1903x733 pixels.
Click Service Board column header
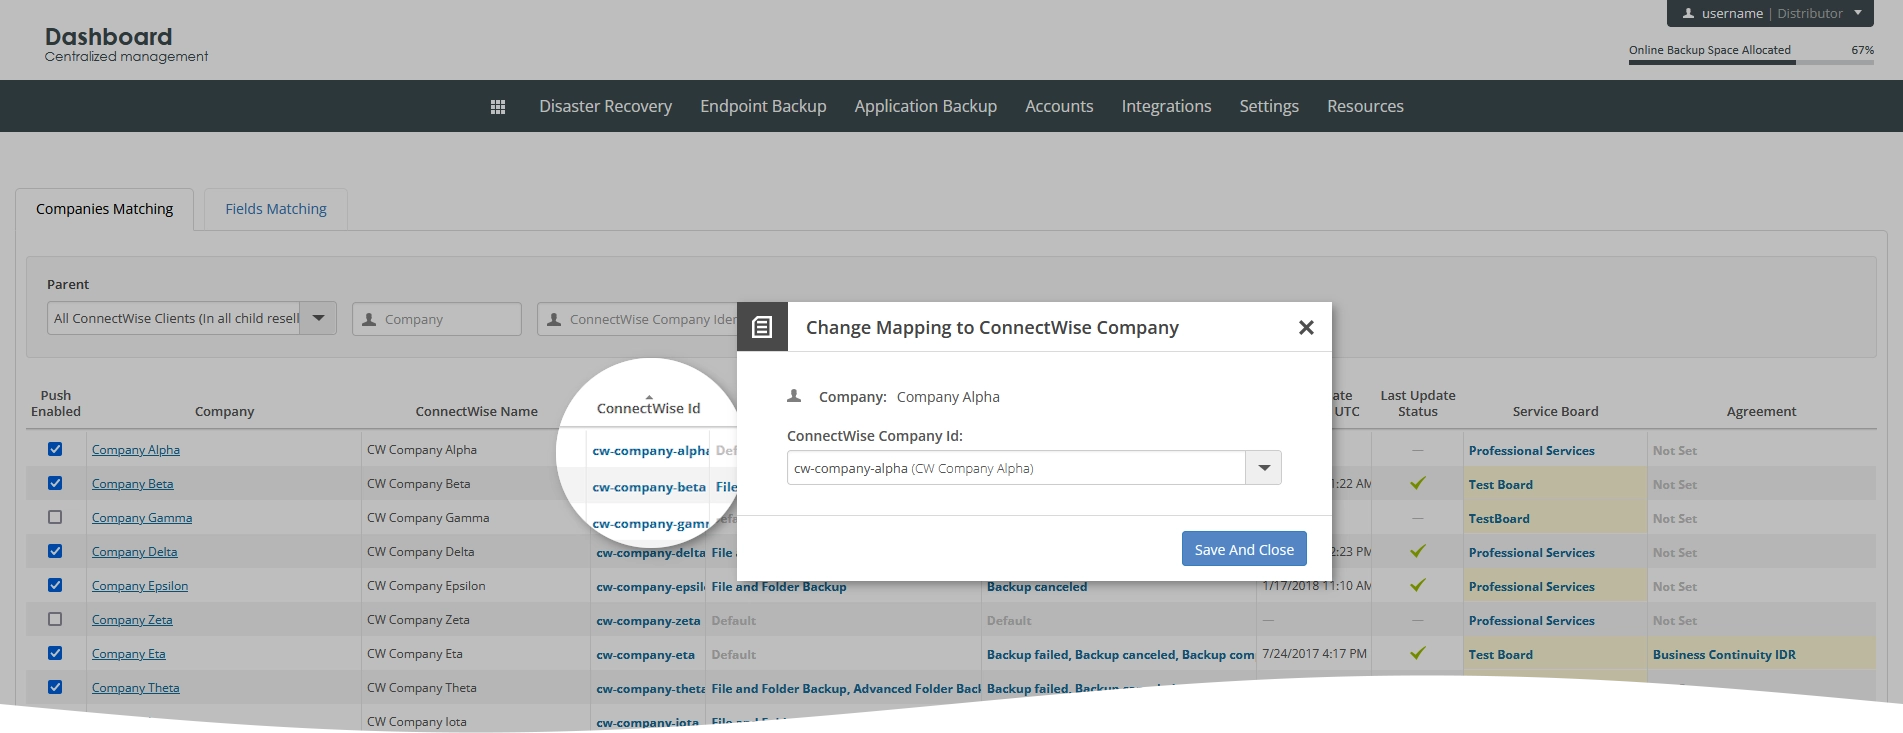tap(1555, 411)
